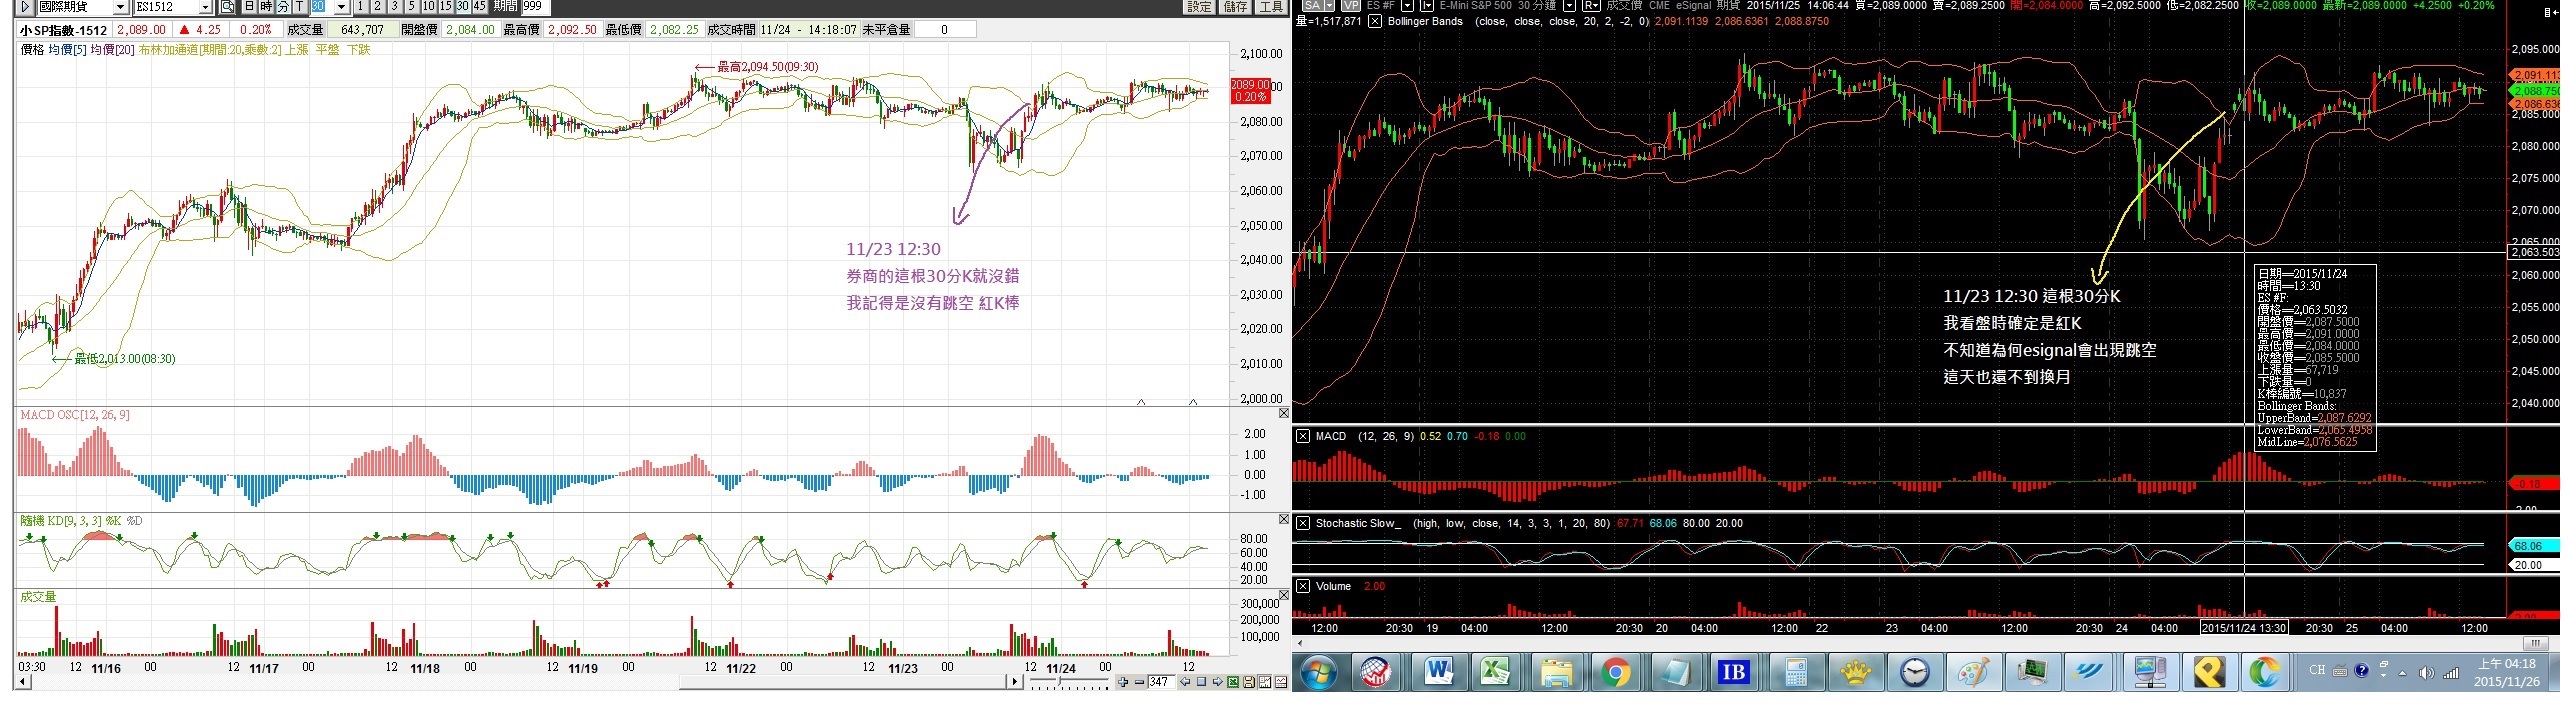Open the 國際期貨 market dropdown
This screenshot has height=704, width=2568.
tap(120, 7)
